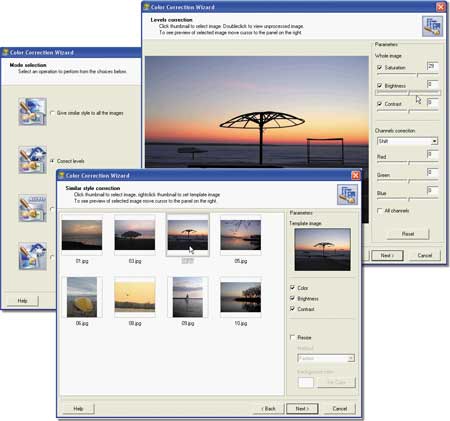Click the title bar icon of Levels window
The width and height of the screenshot is (450, 421).
pos(146,7)
